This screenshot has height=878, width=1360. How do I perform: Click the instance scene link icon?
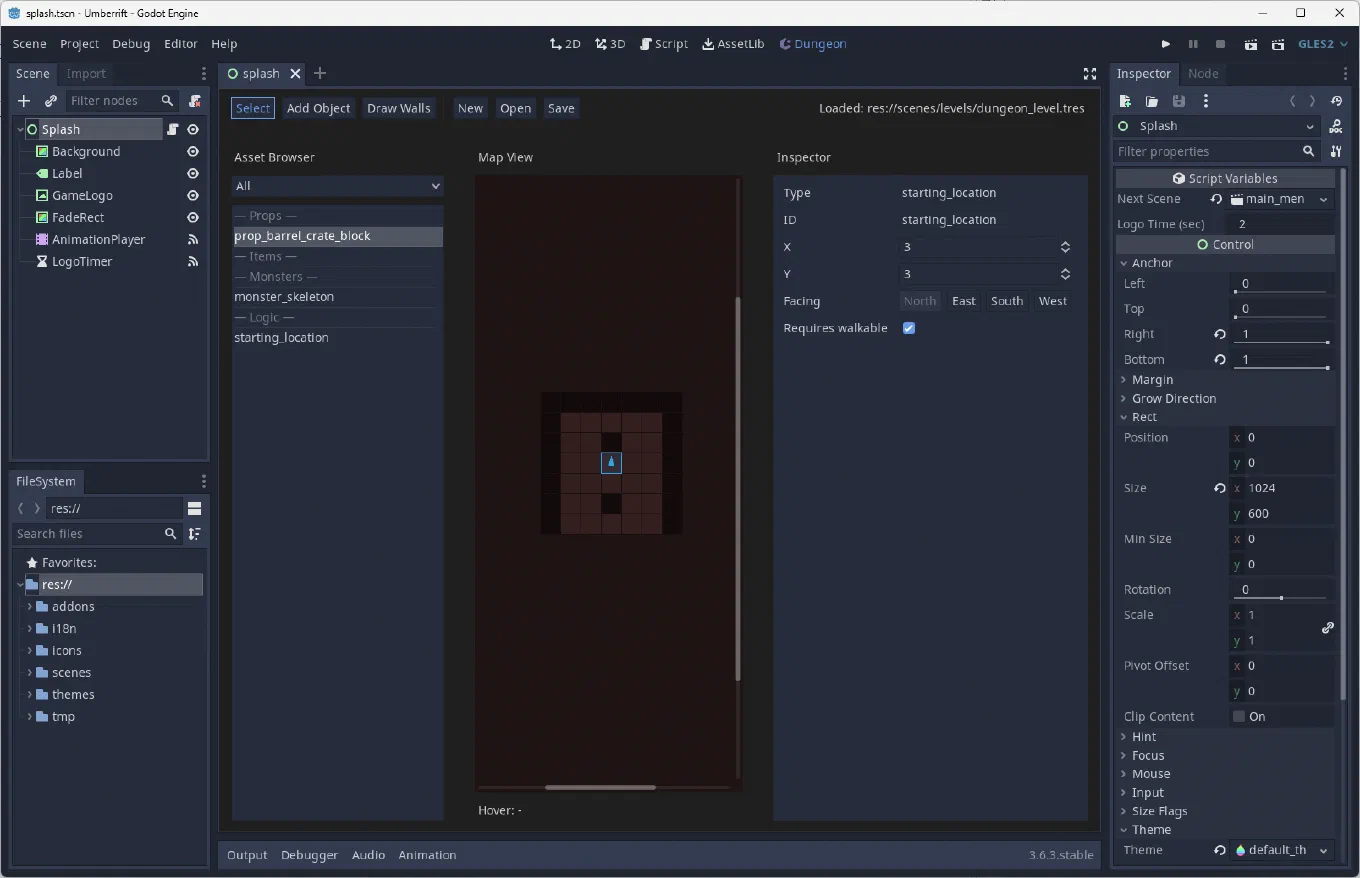51,101
